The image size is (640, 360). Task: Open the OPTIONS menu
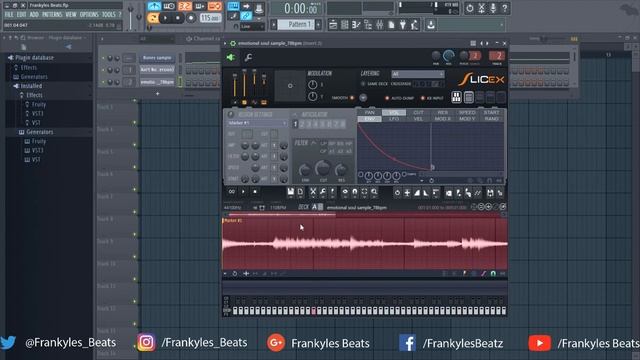point(89,15)
